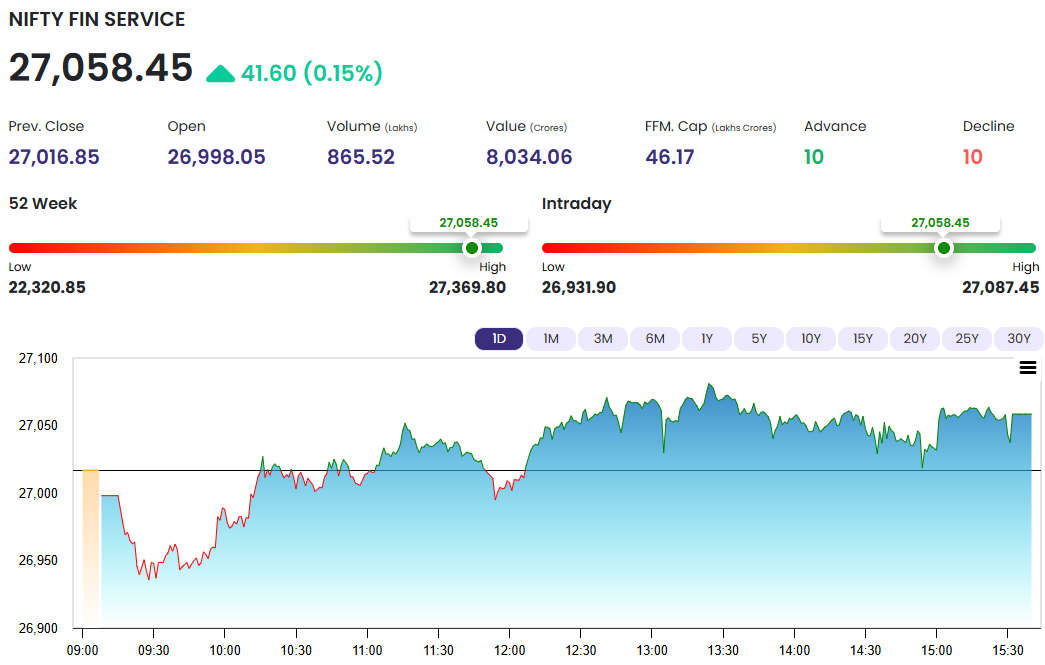Switch chart to 5Y range
Viewport: 1045px width, 665px height.
click(x=759, y=338)
